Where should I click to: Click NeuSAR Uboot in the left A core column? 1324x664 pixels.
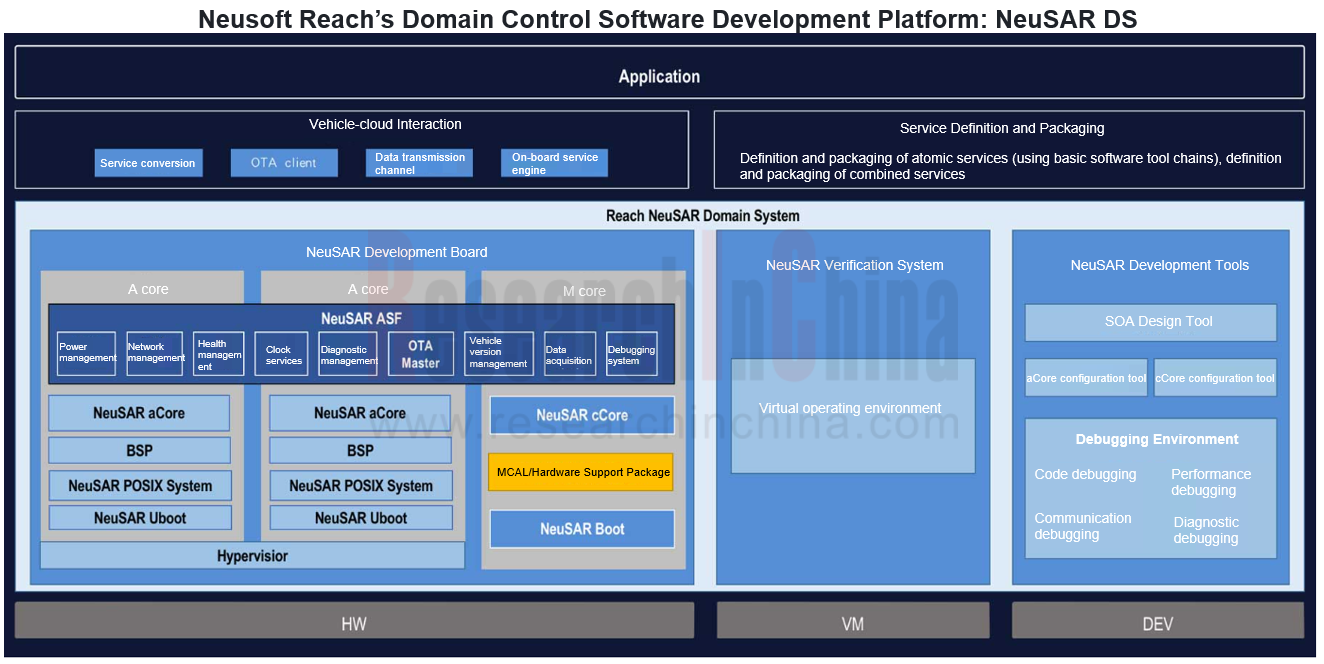click(x=140, y=518)
